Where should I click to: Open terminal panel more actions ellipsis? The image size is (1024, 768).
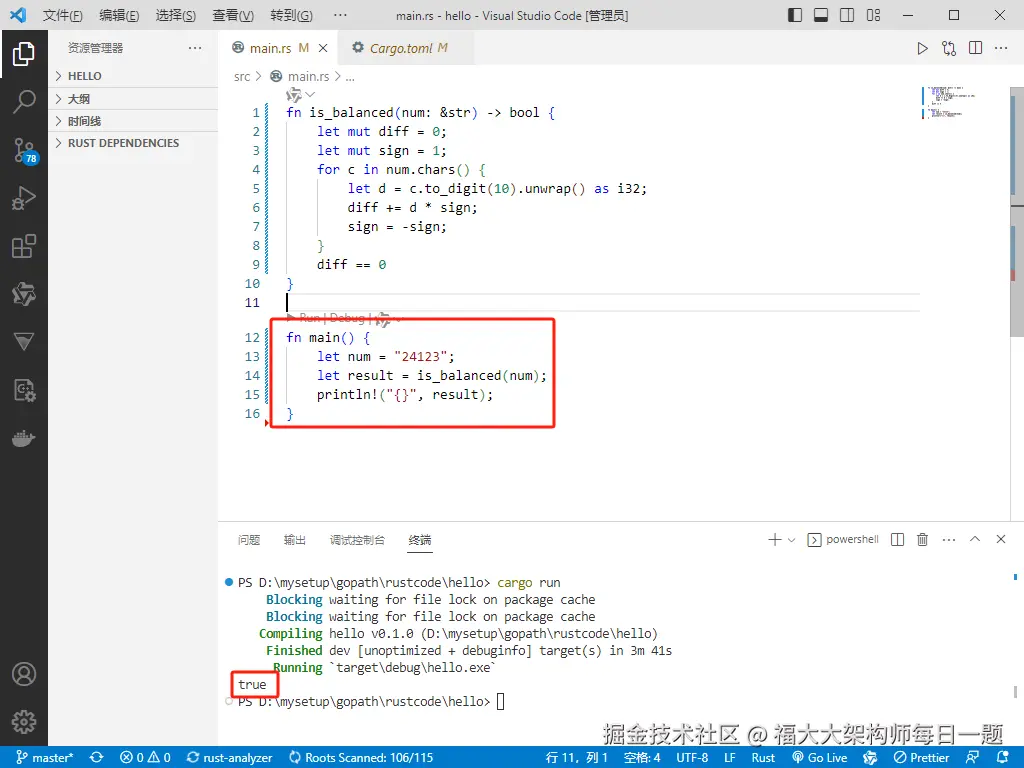point(949,539)
